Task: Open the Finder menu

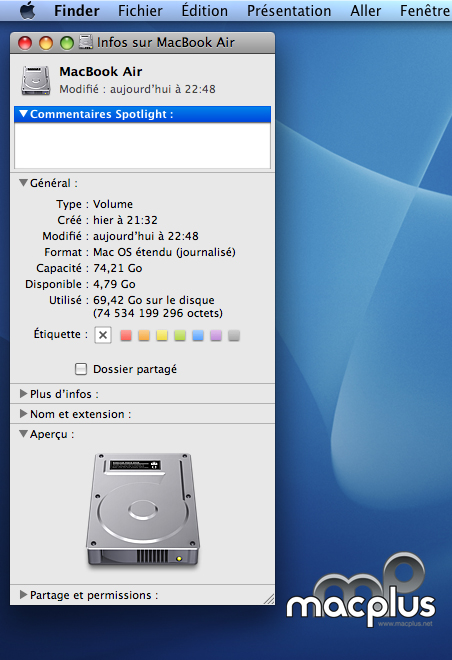Action: pos(77,11)
